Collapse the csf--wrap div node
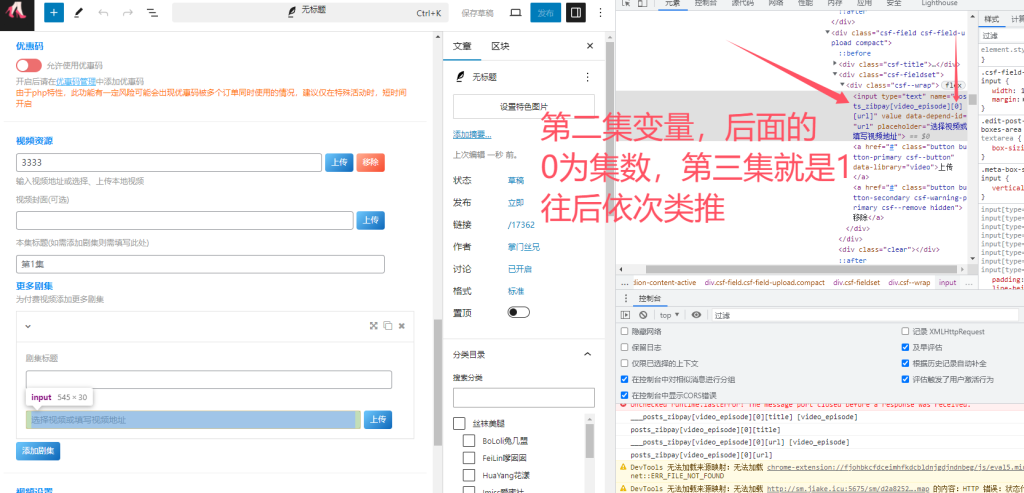The width and height of the screenshot is (1024, 493). tap(842, 85)
